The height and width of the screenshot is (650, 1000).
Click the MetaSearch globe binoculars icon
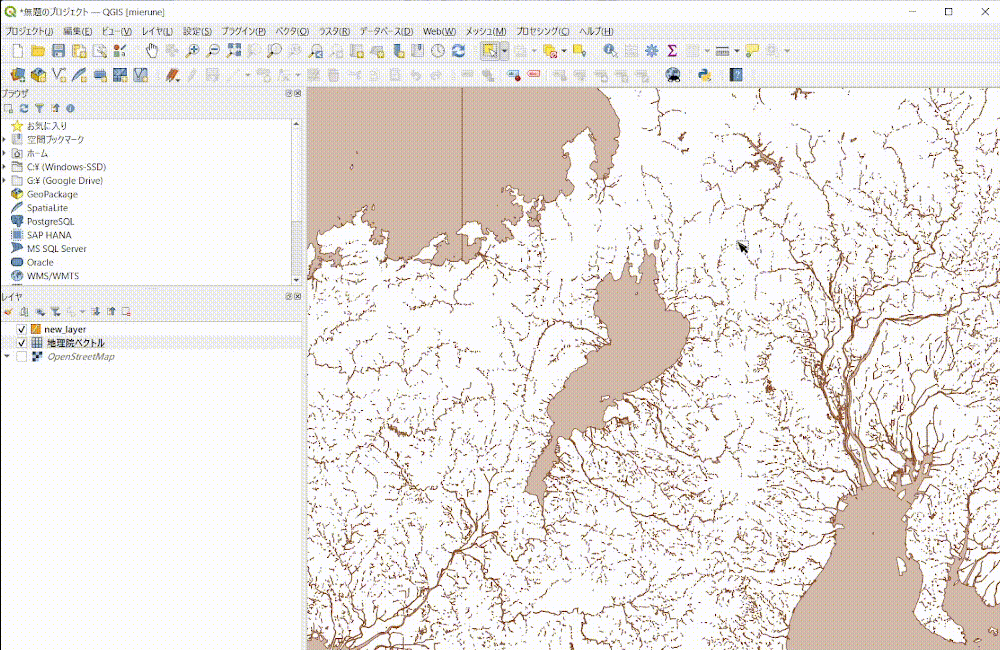(x=672, y=75)
